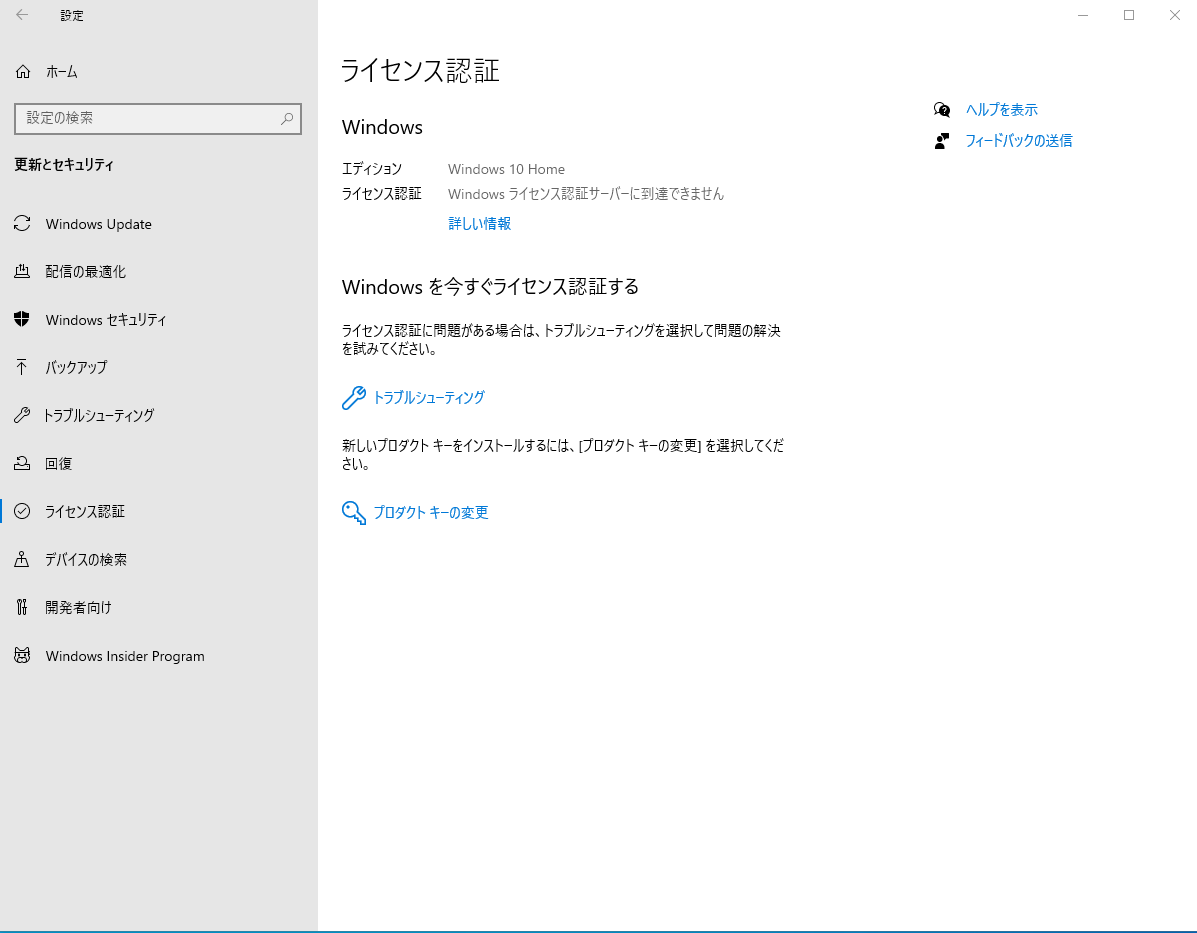
Task: Click the Windows セキュリティ shield icon
Action: pos(22,320)
